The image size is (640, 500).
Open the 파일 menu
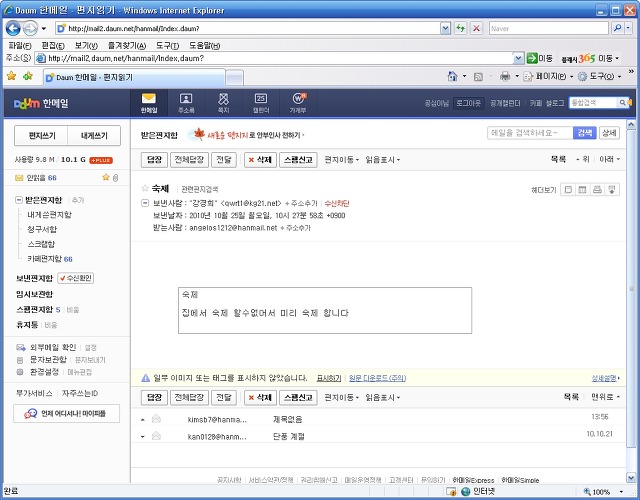(x=20, y=46)
